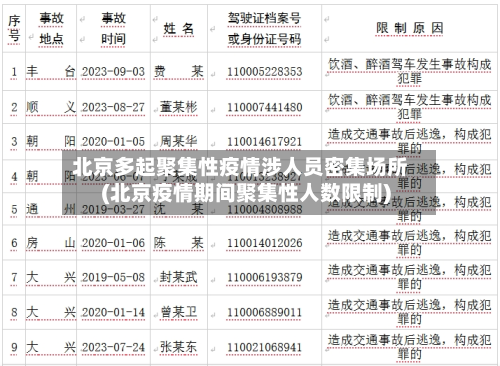The height and width of the screenshot is (366, 500).
Task: Select 大兴 in row 9
Action: point(51,347)
